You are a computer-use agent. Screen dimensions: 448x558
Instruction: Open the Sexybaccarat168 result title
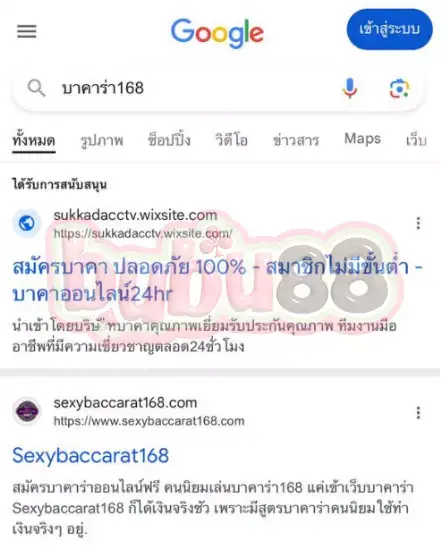coord(91,456)
